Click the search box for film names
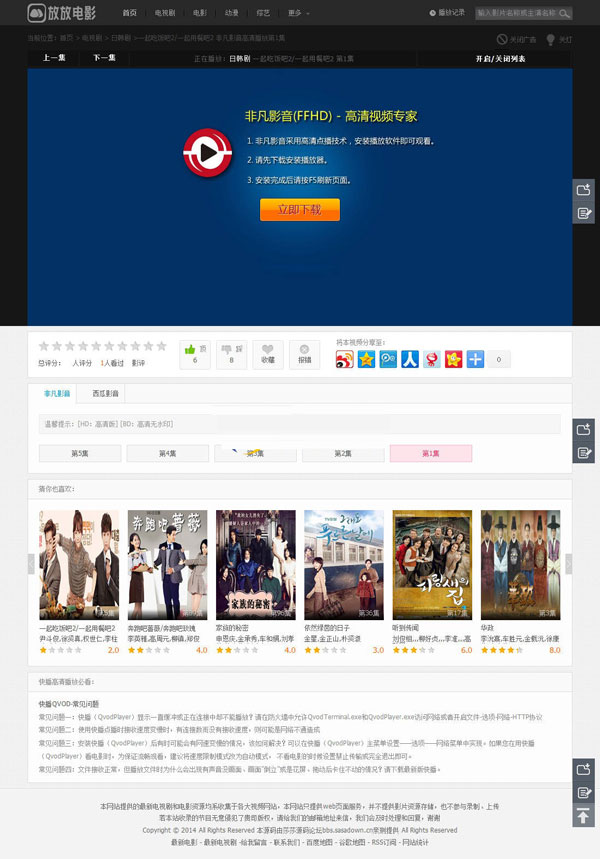 pos(516,13)
